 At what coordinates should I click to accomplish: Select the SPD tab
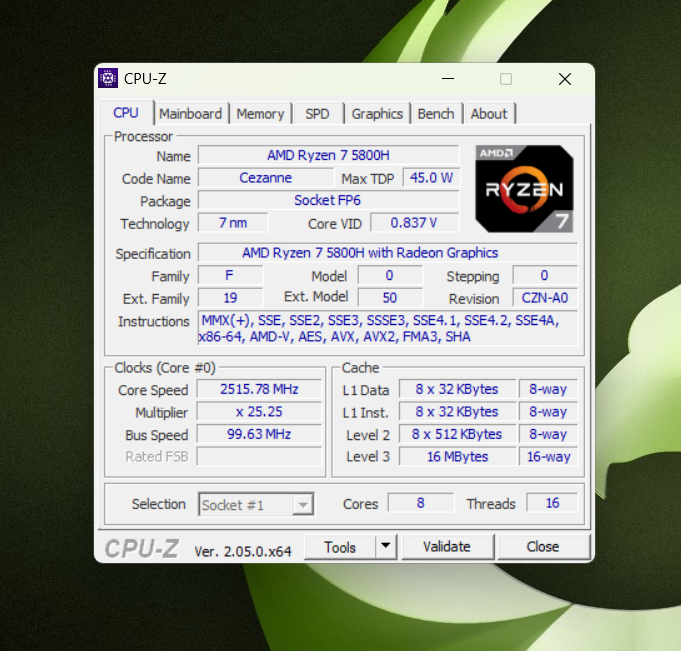coord(317,114)
